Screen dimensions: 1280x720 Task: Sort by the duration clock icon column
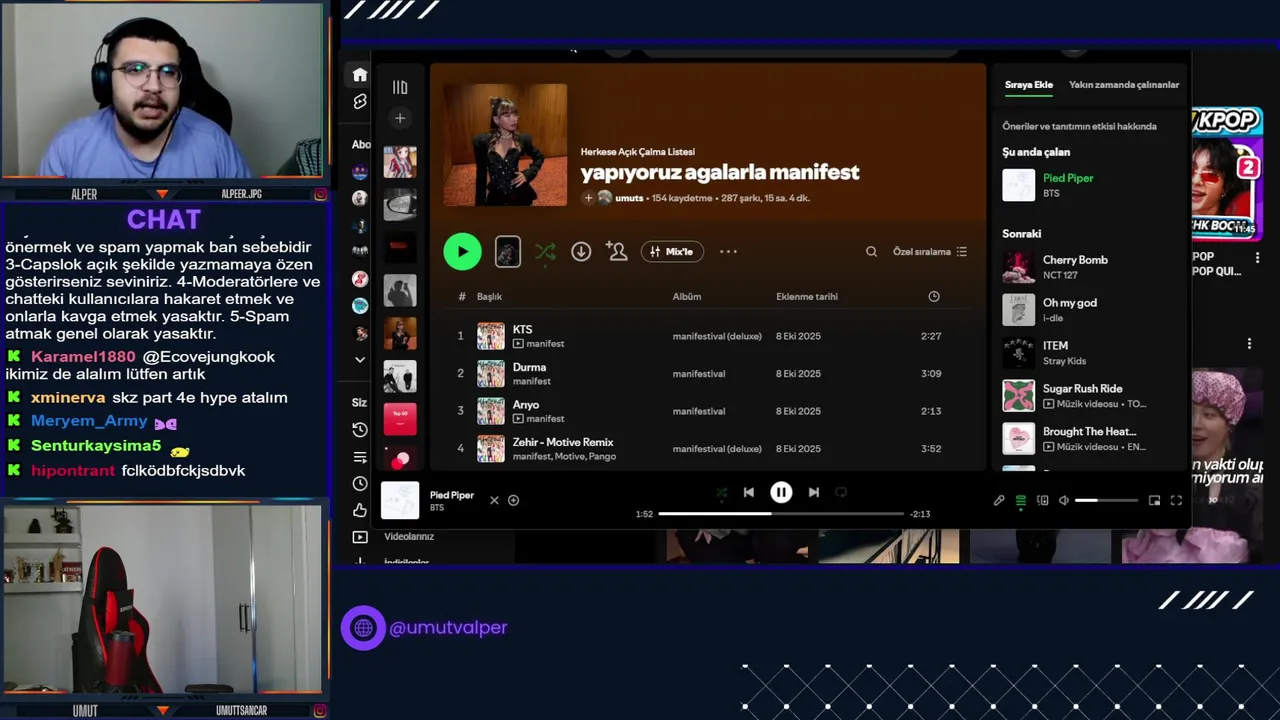[934, 297]
